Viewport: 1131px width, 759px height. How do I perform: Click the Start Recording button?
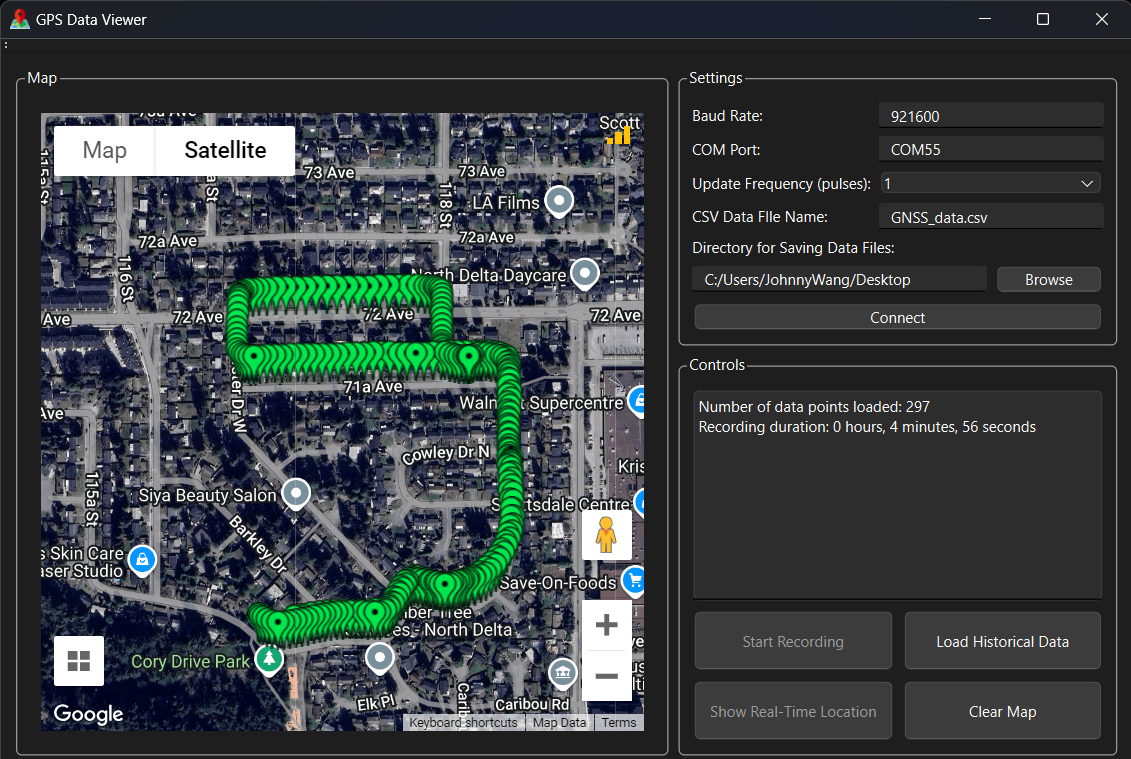click(x=793, y=641)
